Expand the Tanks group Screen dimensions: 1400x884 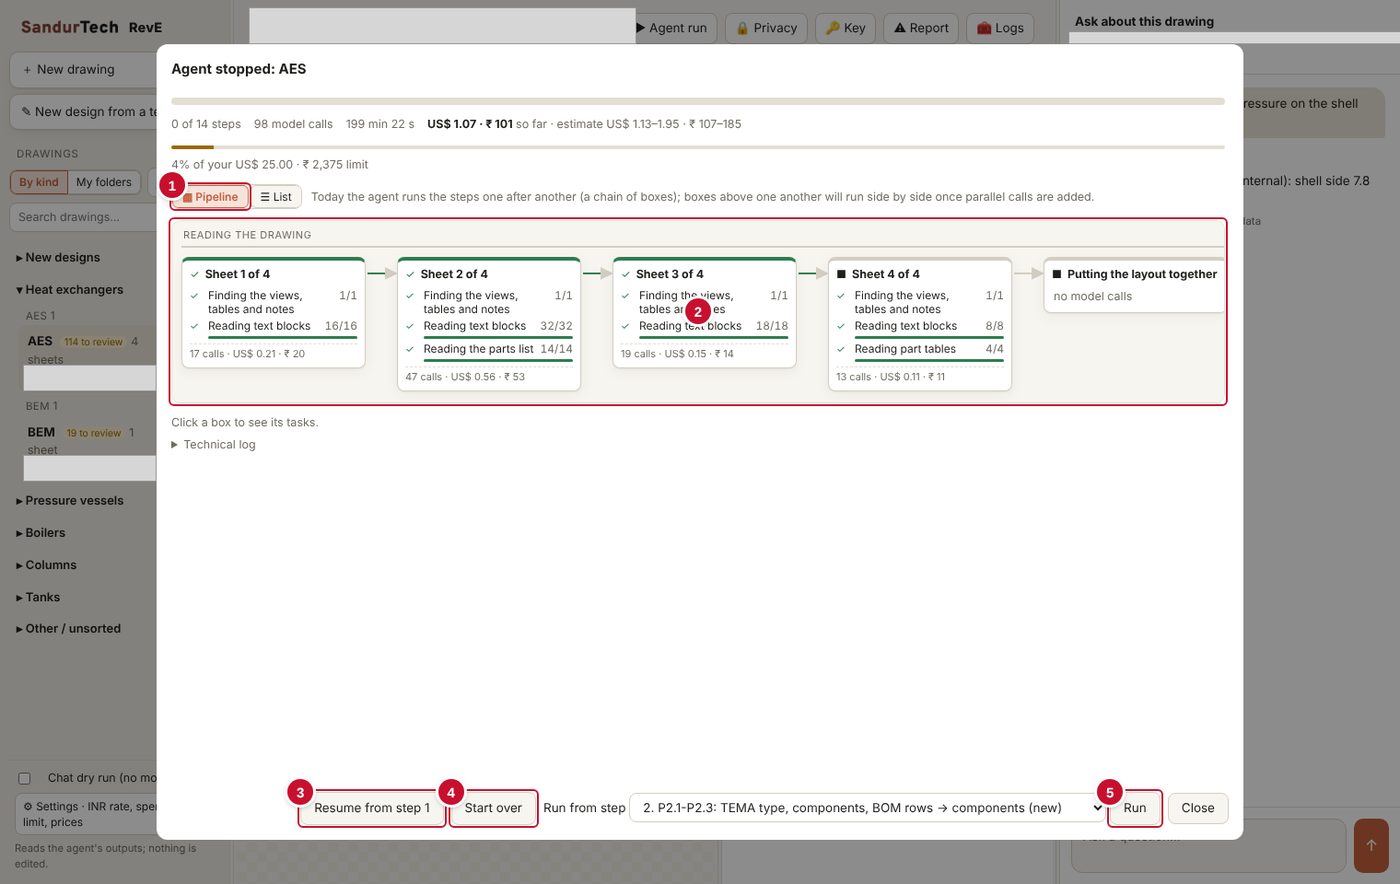coord(38,597)
